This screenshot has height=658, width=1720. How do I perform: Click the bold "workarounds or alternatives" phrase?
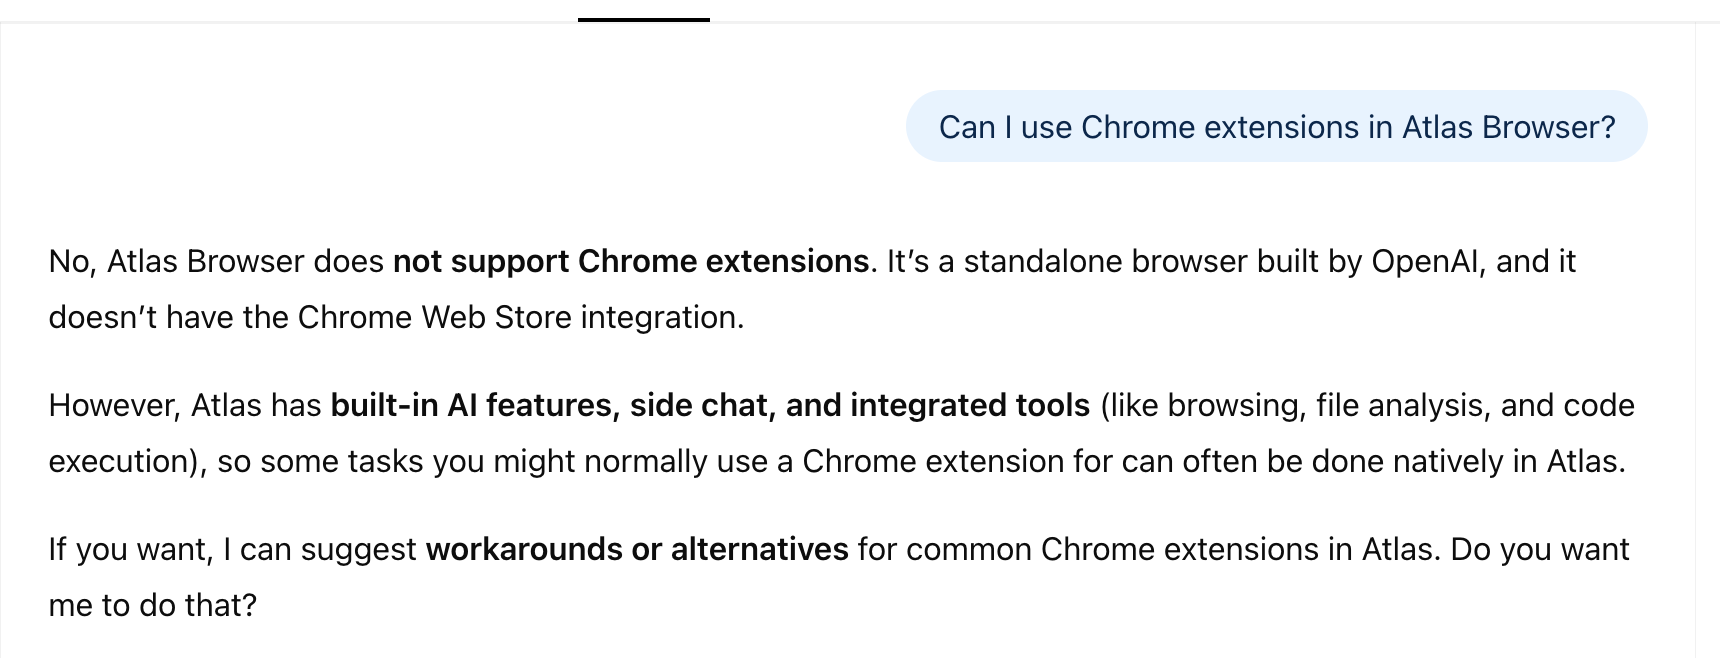(637, 549)
